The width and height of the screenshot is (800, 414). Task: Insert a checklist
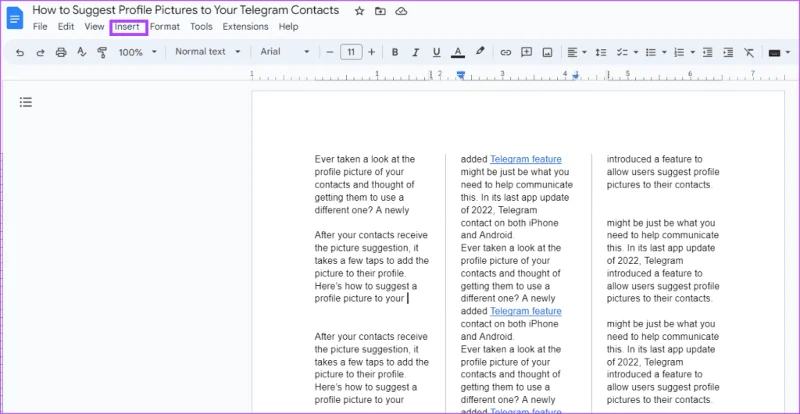pyautogui.click(x=622, y=52)
